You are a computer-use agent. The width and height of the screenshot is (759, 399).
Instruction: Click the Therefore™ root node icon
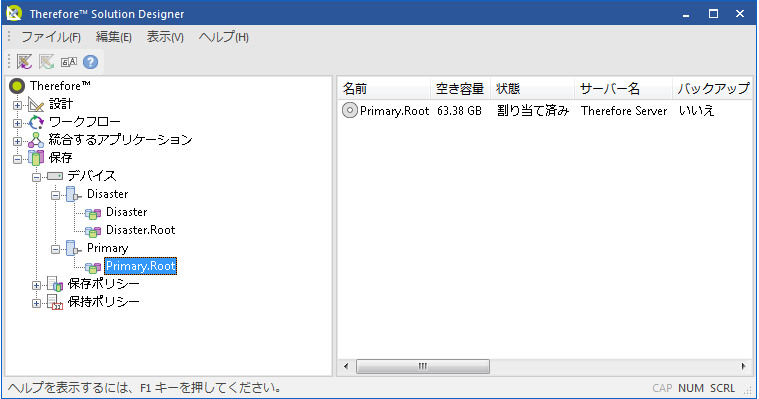17,86
